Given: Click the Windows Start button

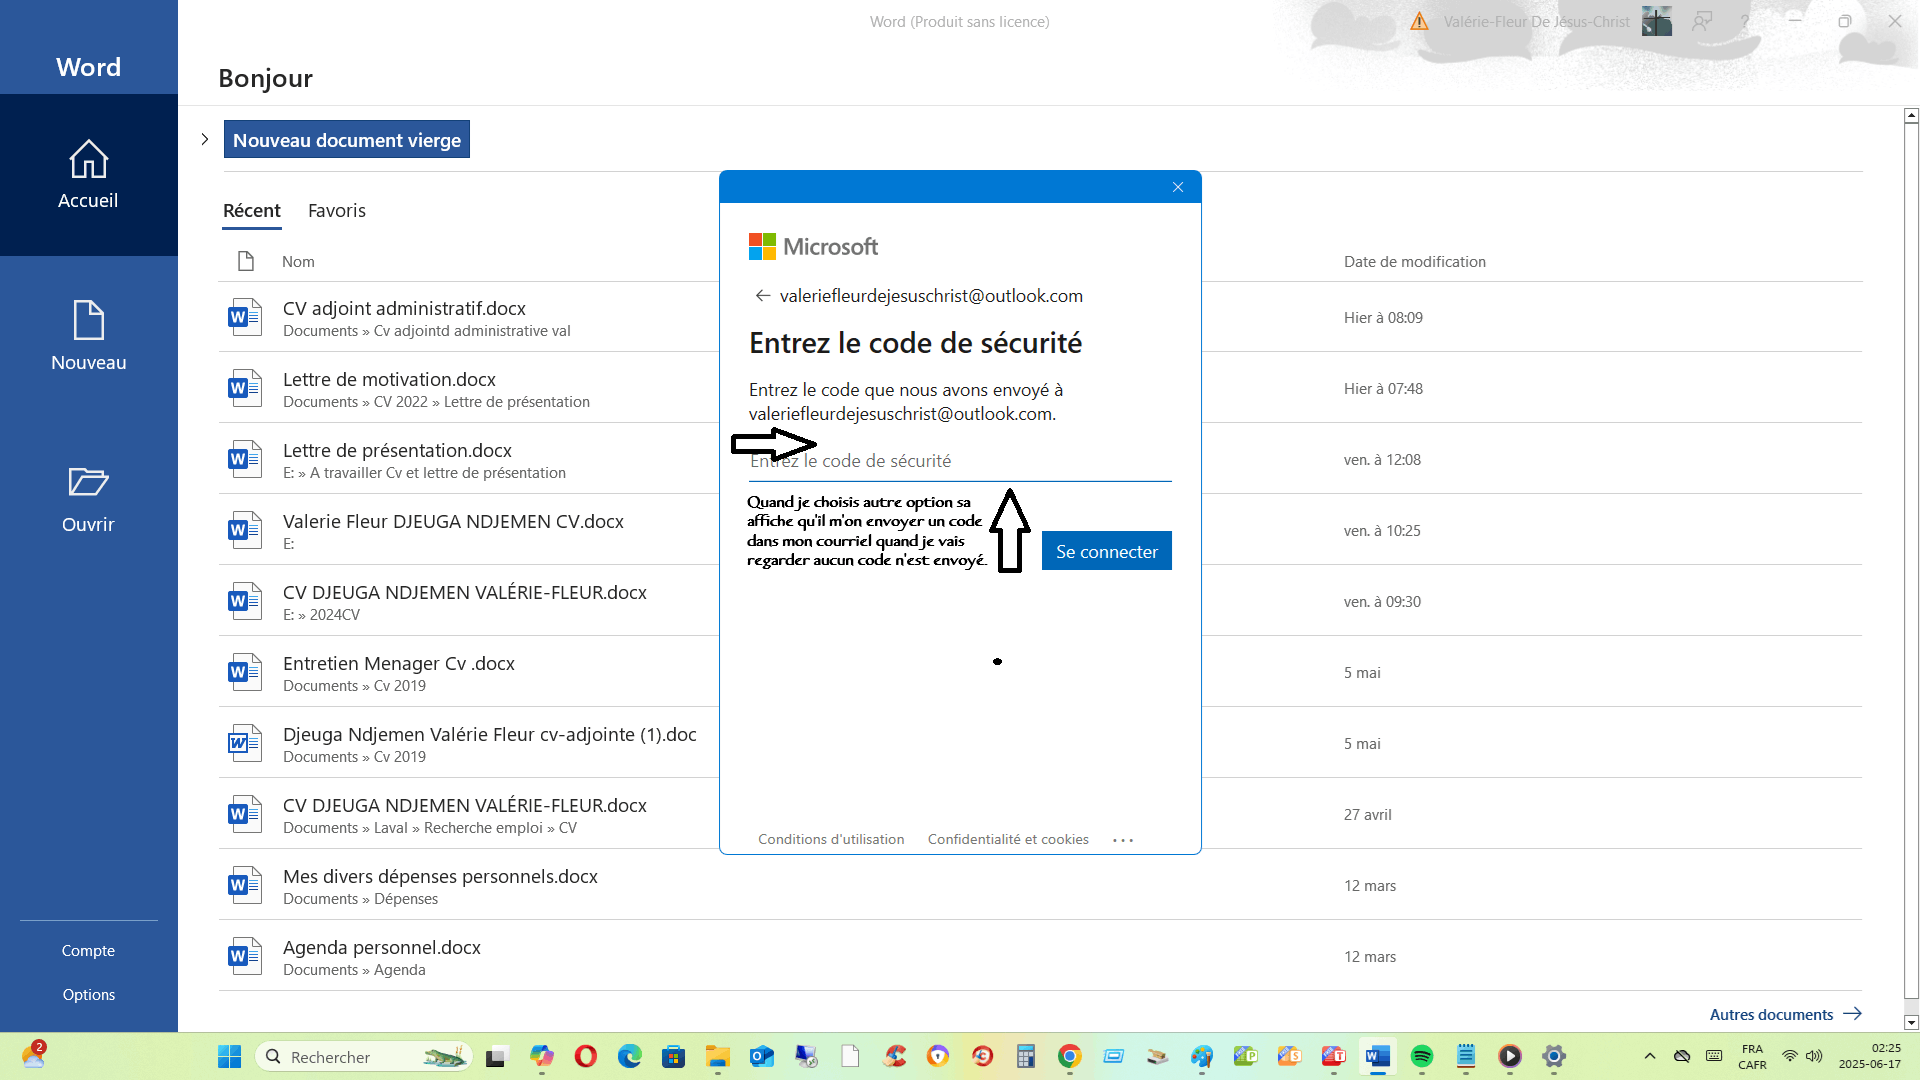Looking at the screenshot, I should [229, 1057].
